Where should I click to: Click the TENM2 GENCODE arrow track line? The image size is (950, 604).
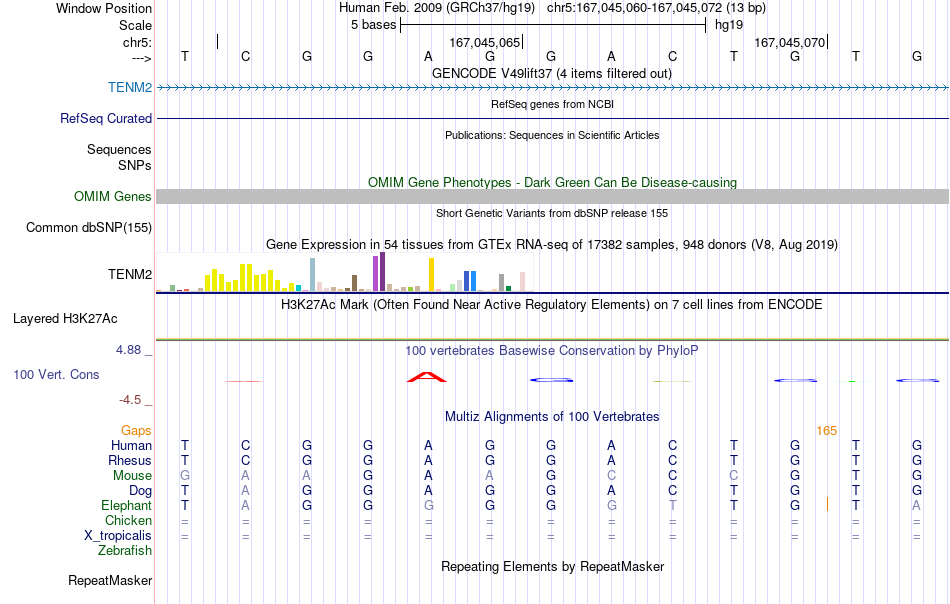click(x=552, y=88)
